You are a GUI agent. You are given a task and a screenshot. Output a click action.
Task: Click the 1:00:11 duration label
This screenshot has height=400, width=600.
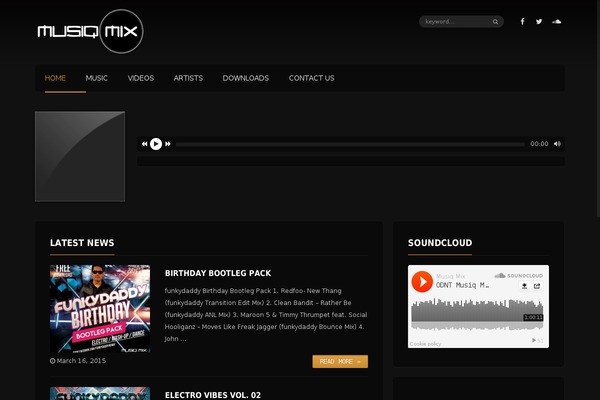[533, 317]
